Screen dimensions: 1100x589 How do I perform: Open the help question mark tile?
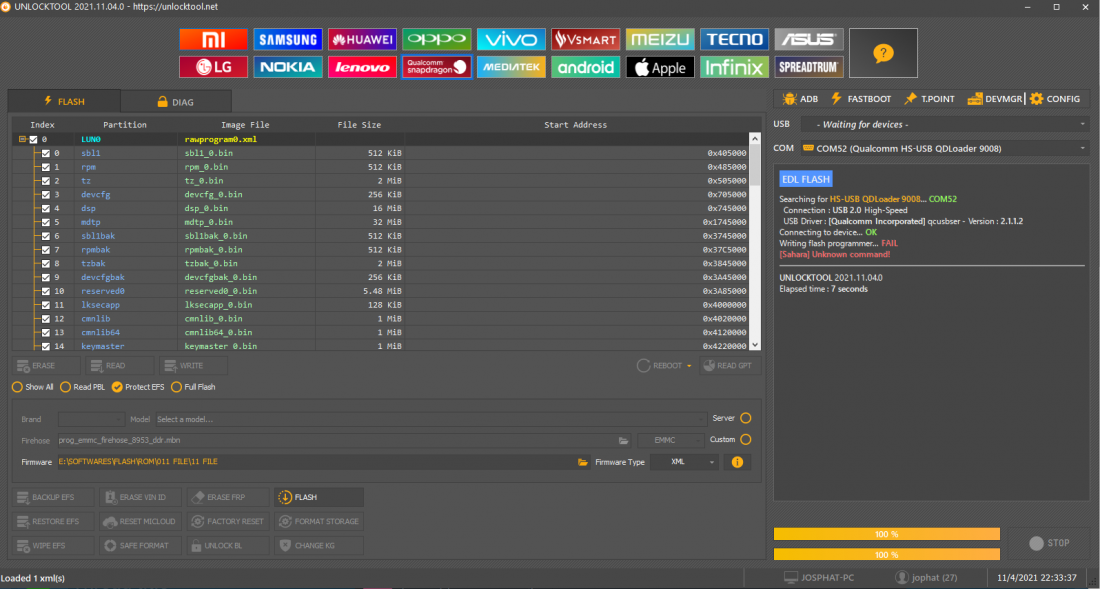pyautogui.click(x=883, y=53)
